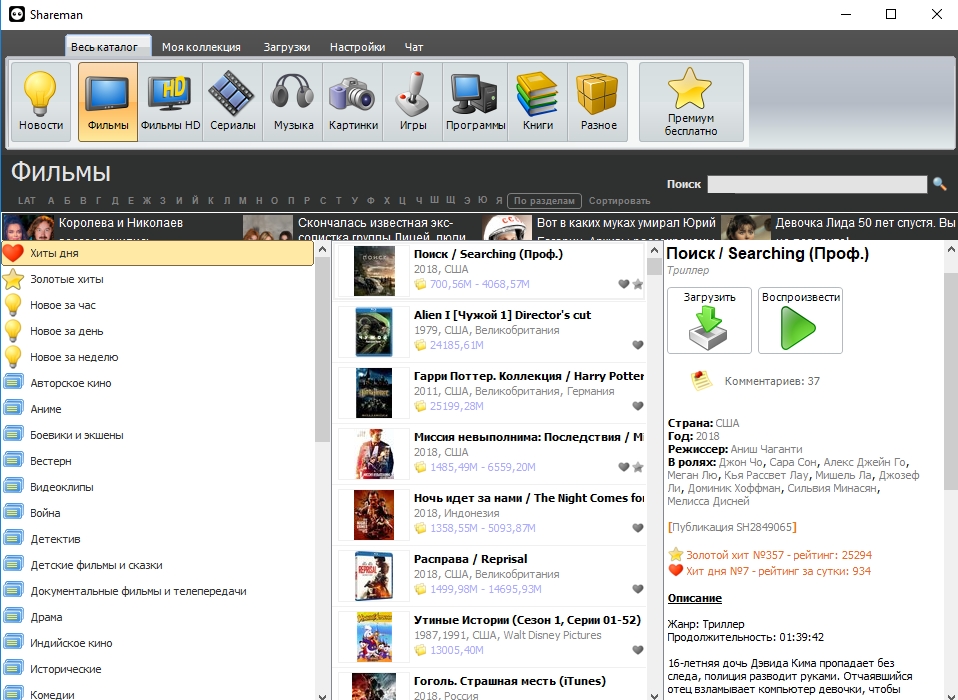Toggle star on Миссия невыполнима row
The width and height of the screenshot is (958, 700).
[638, 467]
